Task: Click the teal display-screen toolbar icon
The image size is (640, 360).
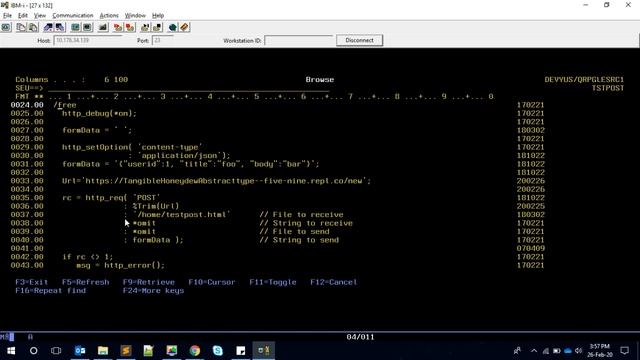Action: 76,27
